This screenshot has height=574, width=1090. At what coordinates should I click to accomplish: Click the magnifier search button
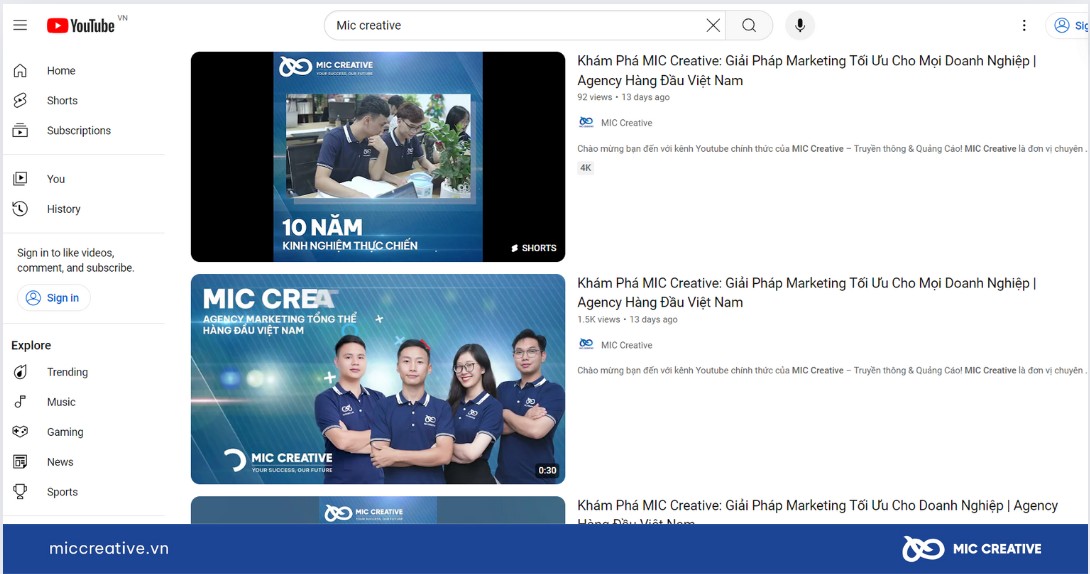[x=749, y=26]
